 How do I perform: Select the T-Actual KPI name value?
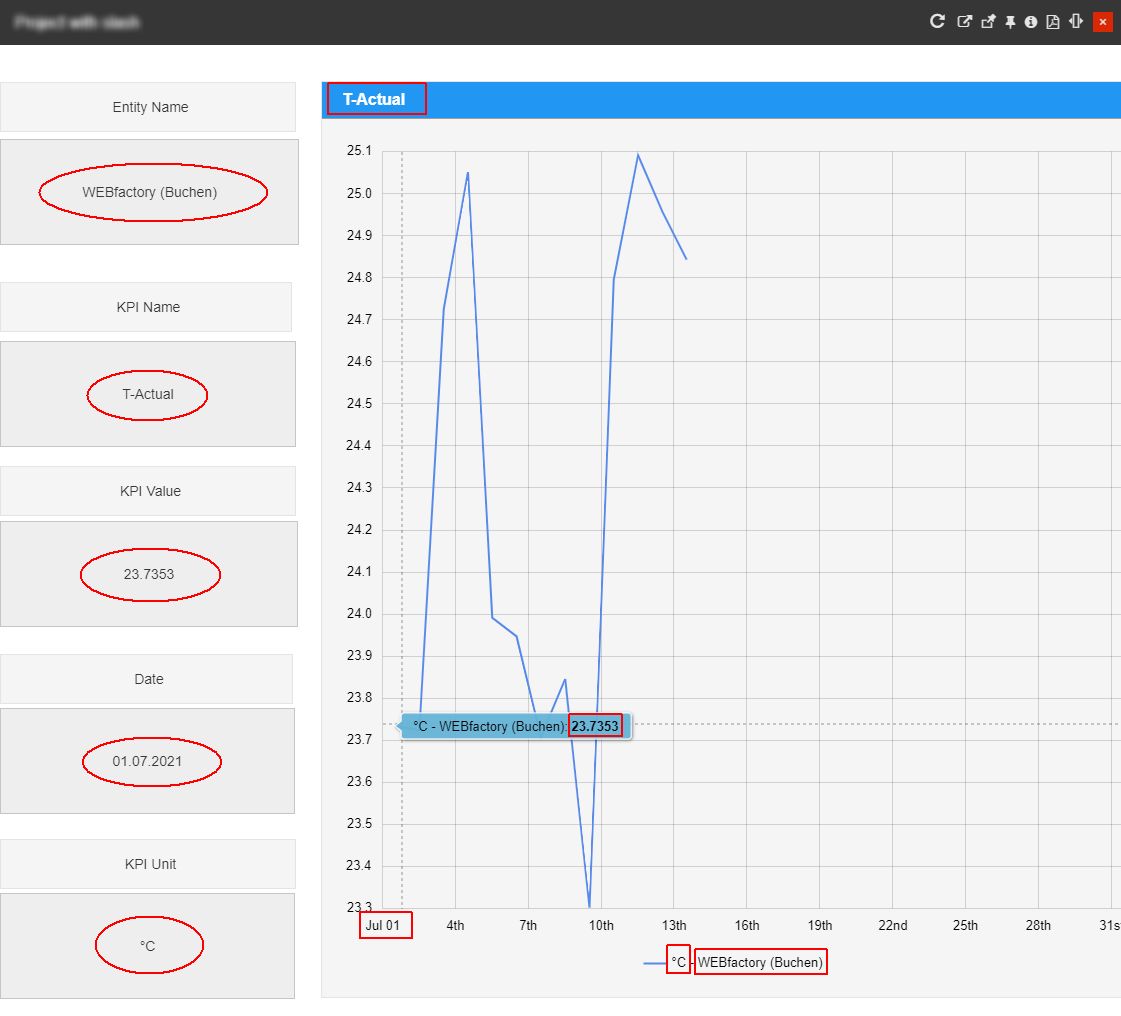point(148,394)
